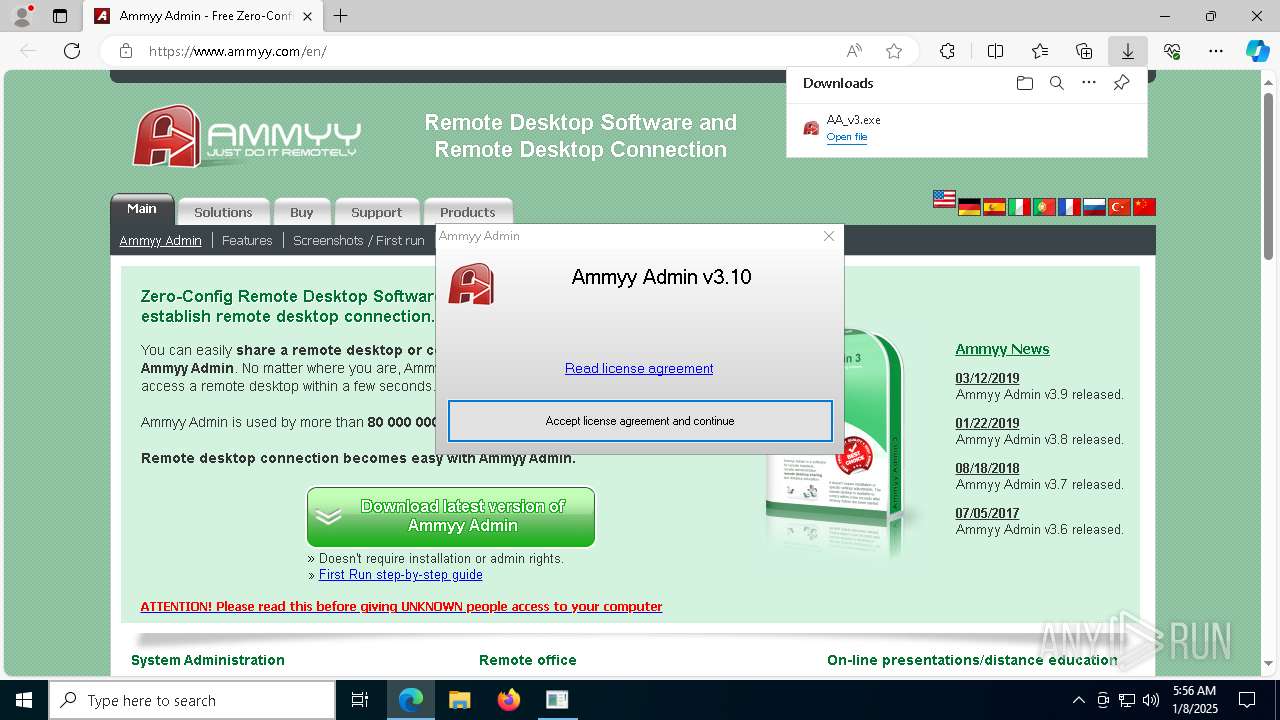Select the Russian flag language
Image resolution: width=1280 pixels, height=720 pixels.
[1094, 207]
